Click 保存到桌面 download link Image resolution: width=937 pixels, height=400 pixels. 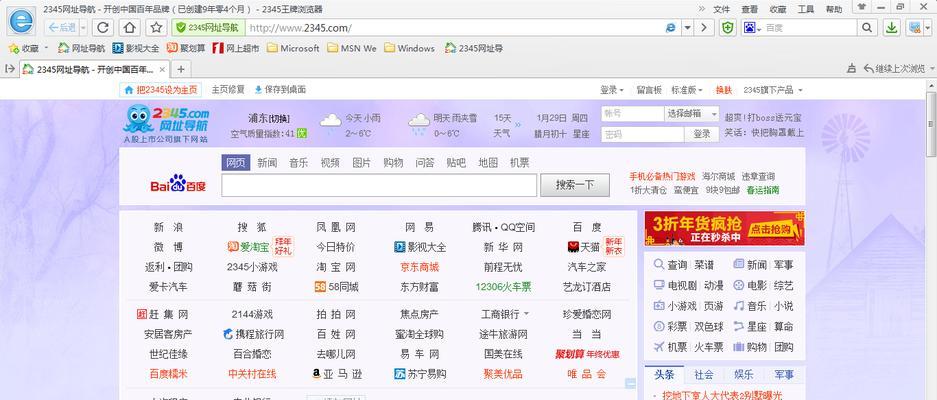pos(280,90)
